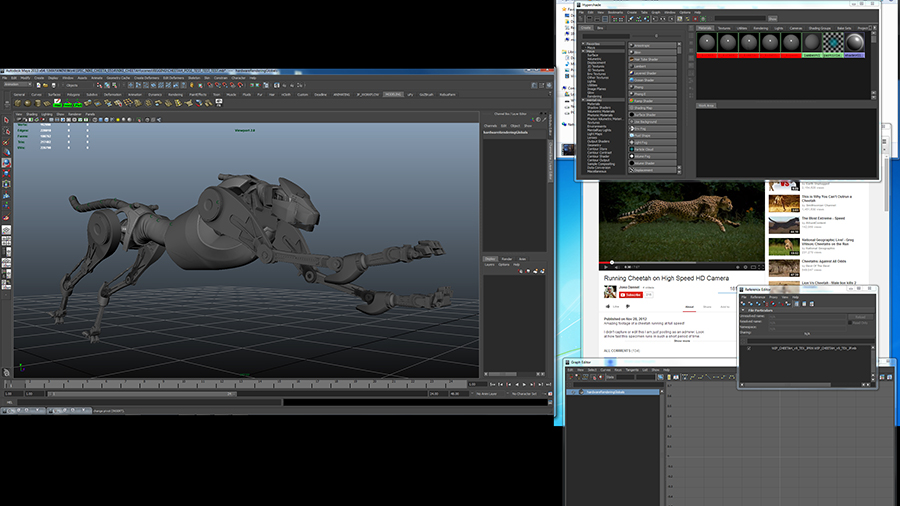This screenshot has width=900, height=506.
Task: Switch to the Bins tab in Hypershade
Action: tap(600, 28)
